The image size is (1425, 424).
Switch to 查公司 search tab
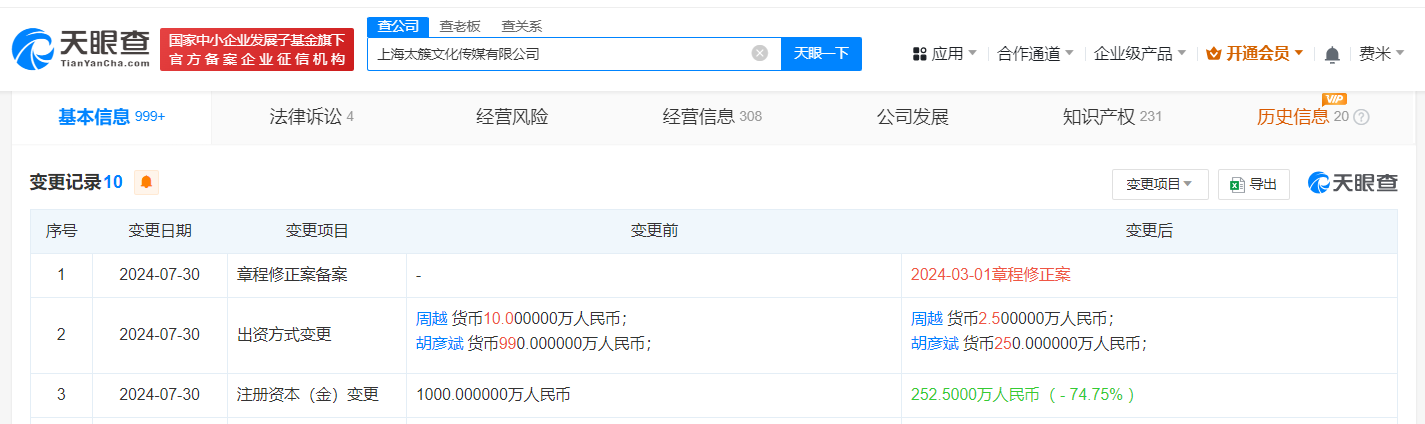coord(398,27)
